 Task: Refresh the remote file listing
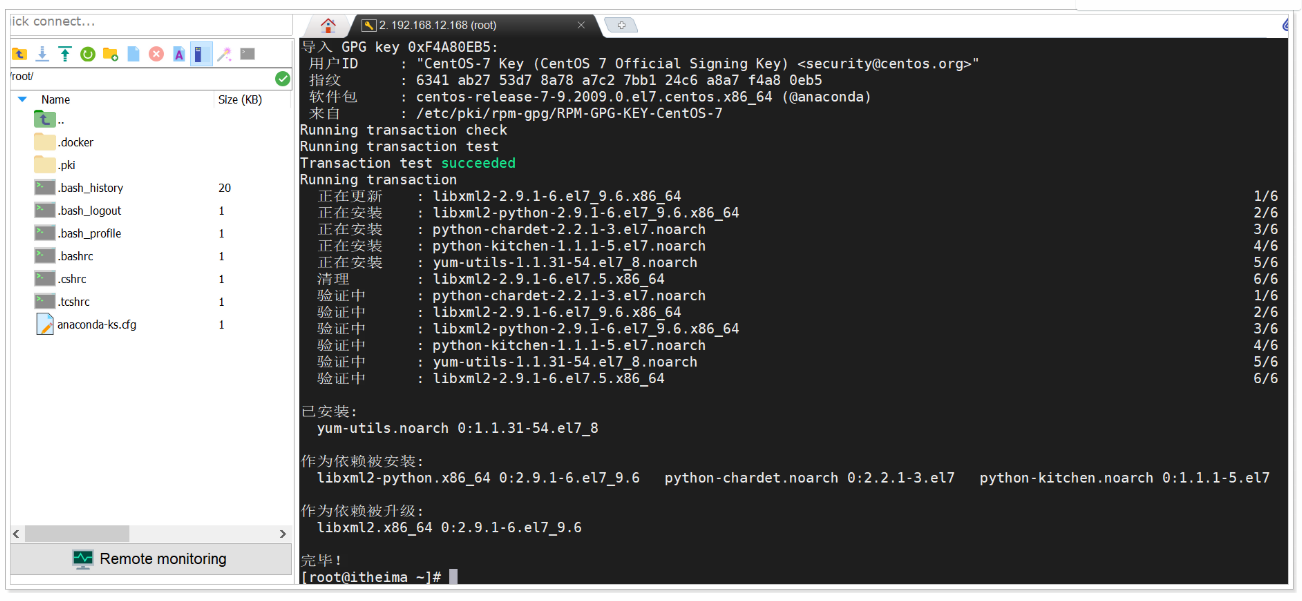[x=88, y=53]
